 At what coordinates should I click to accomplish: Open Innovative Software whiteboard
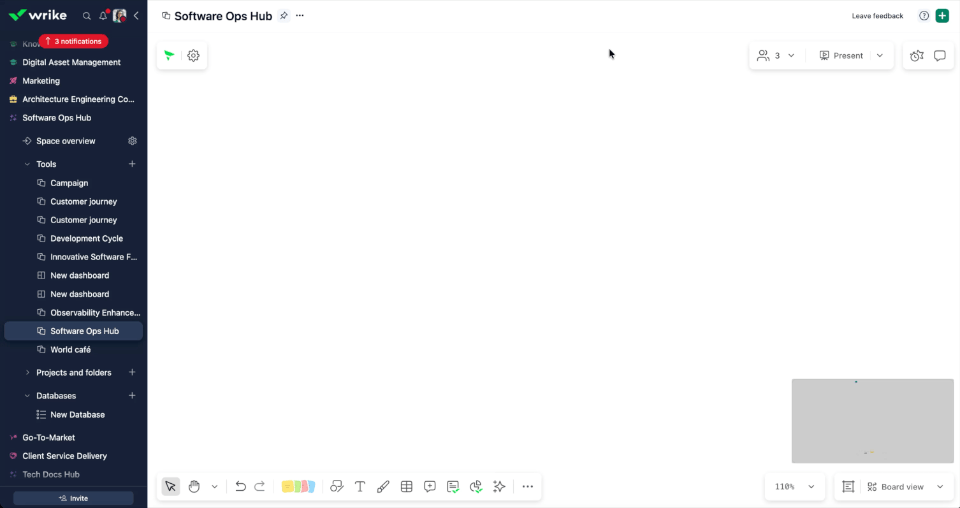point(93,257)
